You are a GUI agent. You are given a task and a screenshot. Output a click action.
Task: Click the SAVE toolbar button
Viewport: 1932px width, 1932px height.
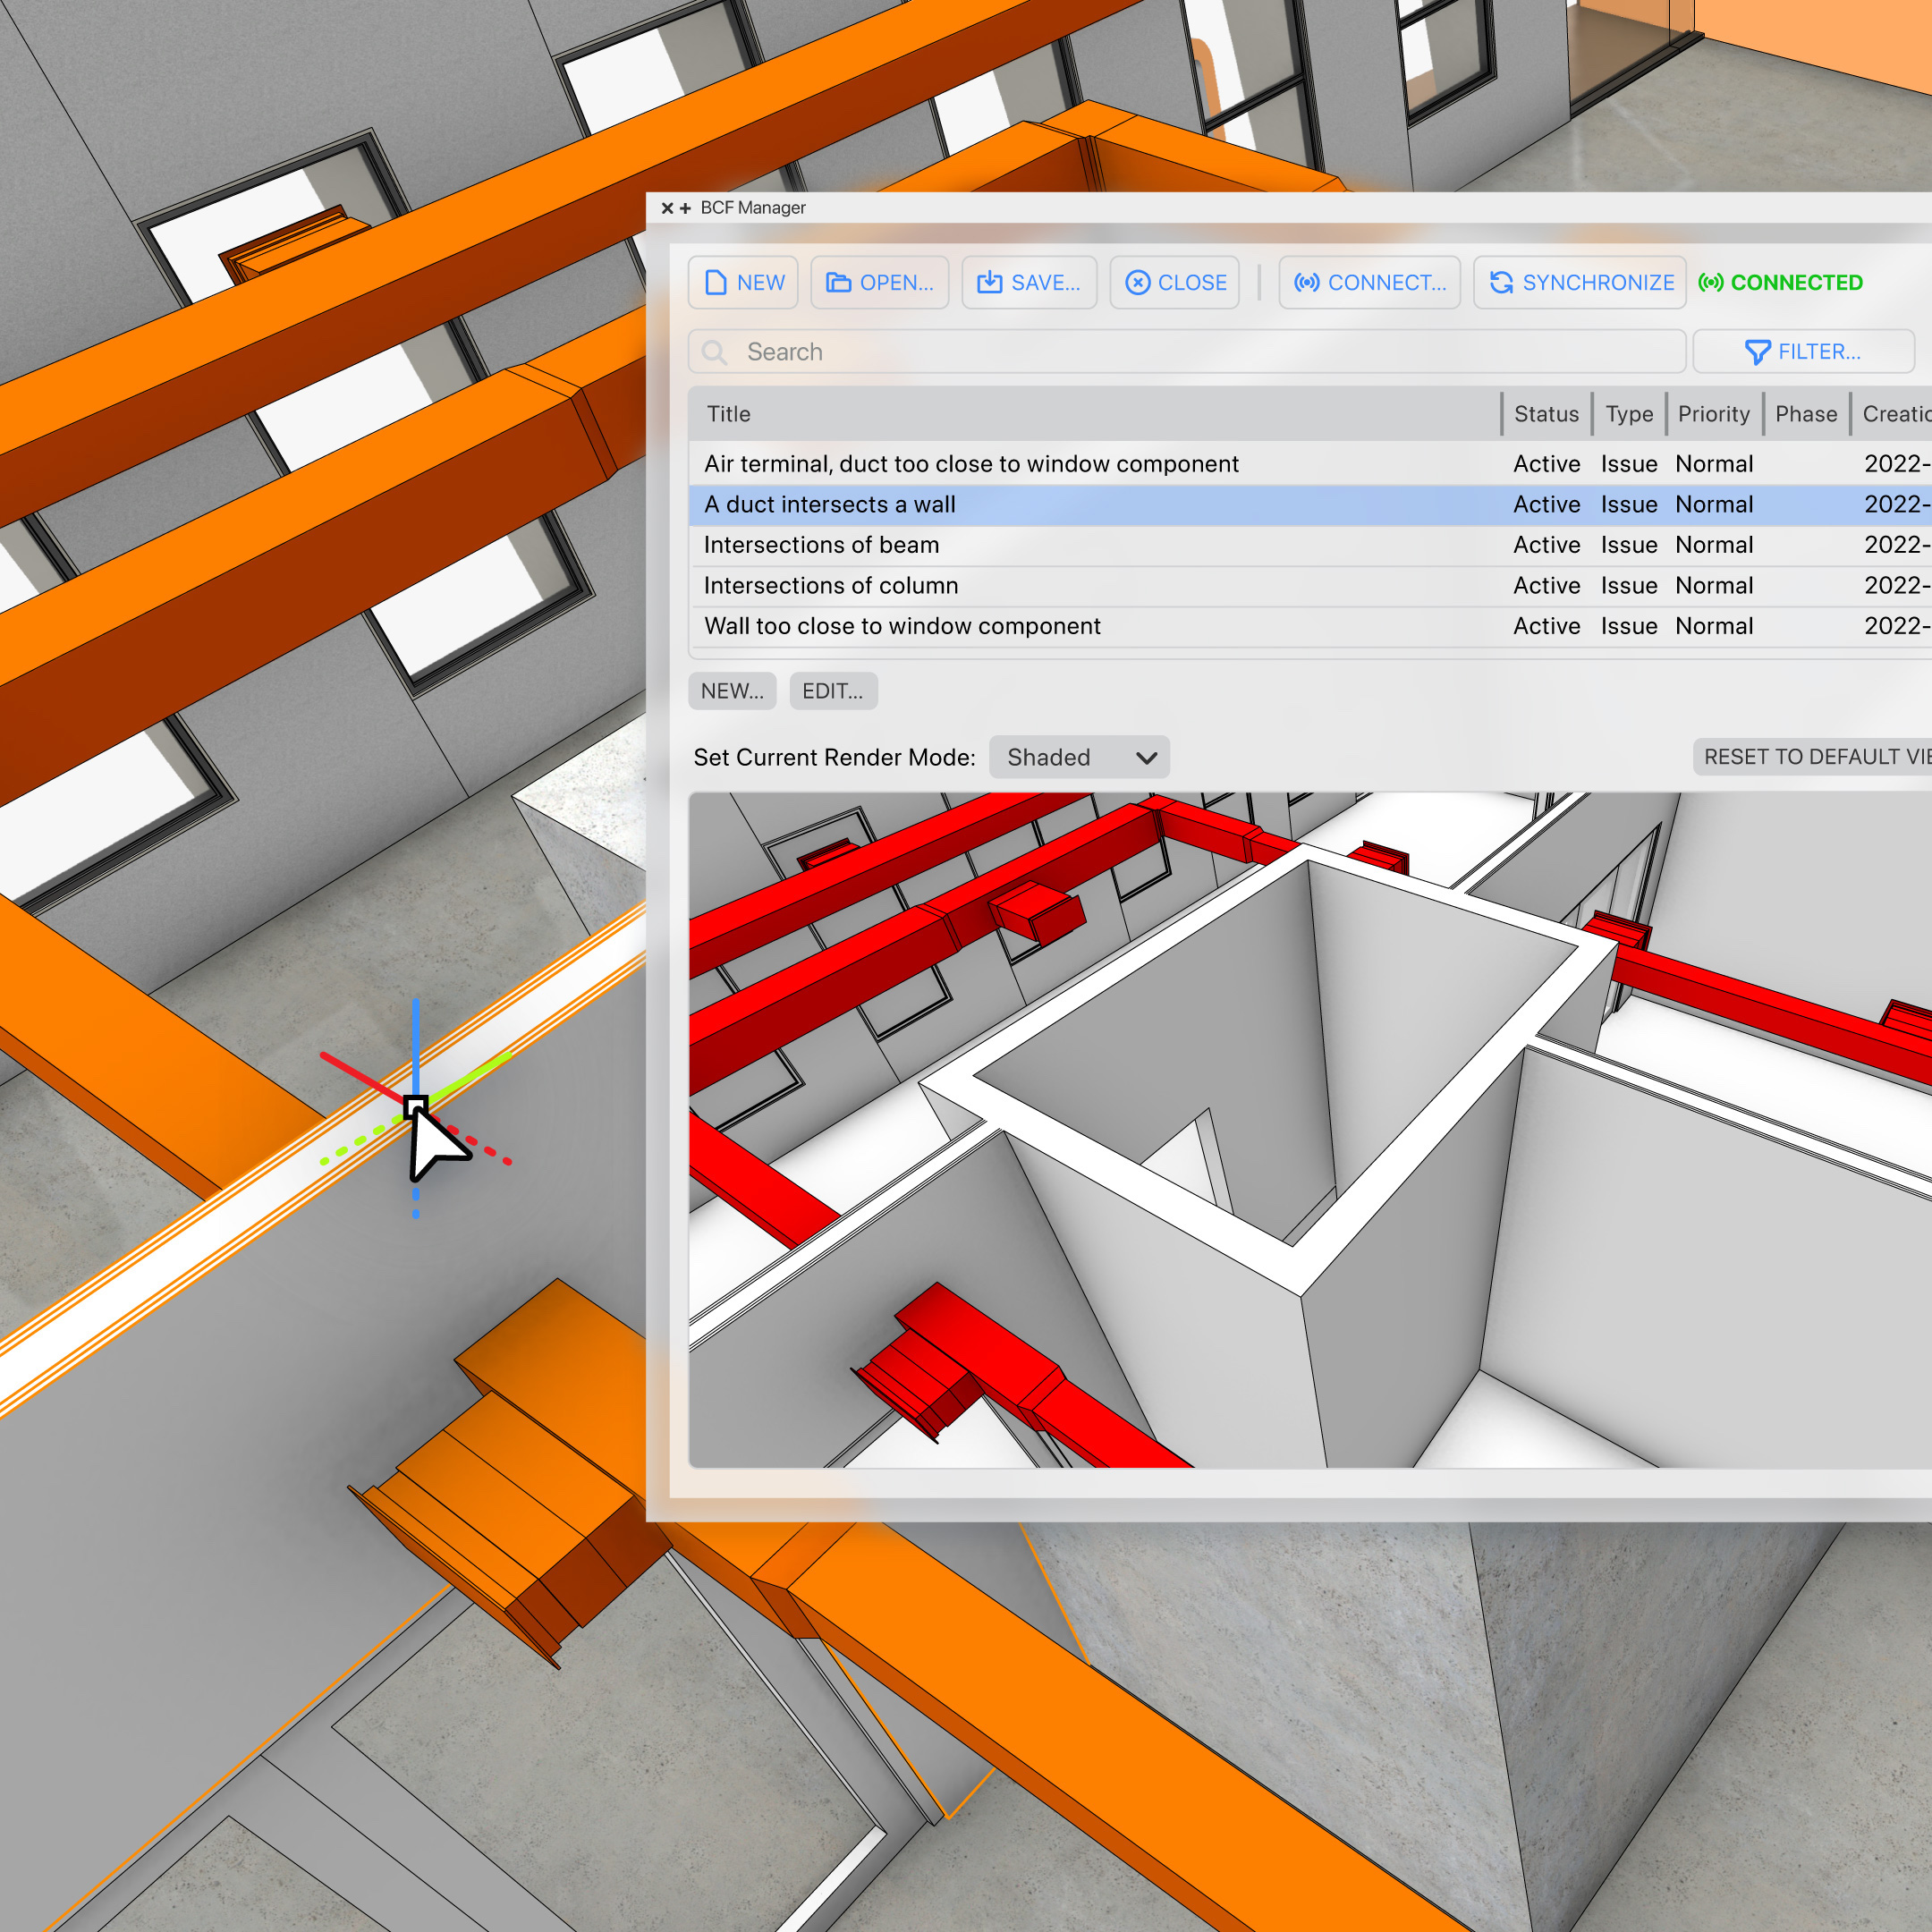coord(1028,283)
